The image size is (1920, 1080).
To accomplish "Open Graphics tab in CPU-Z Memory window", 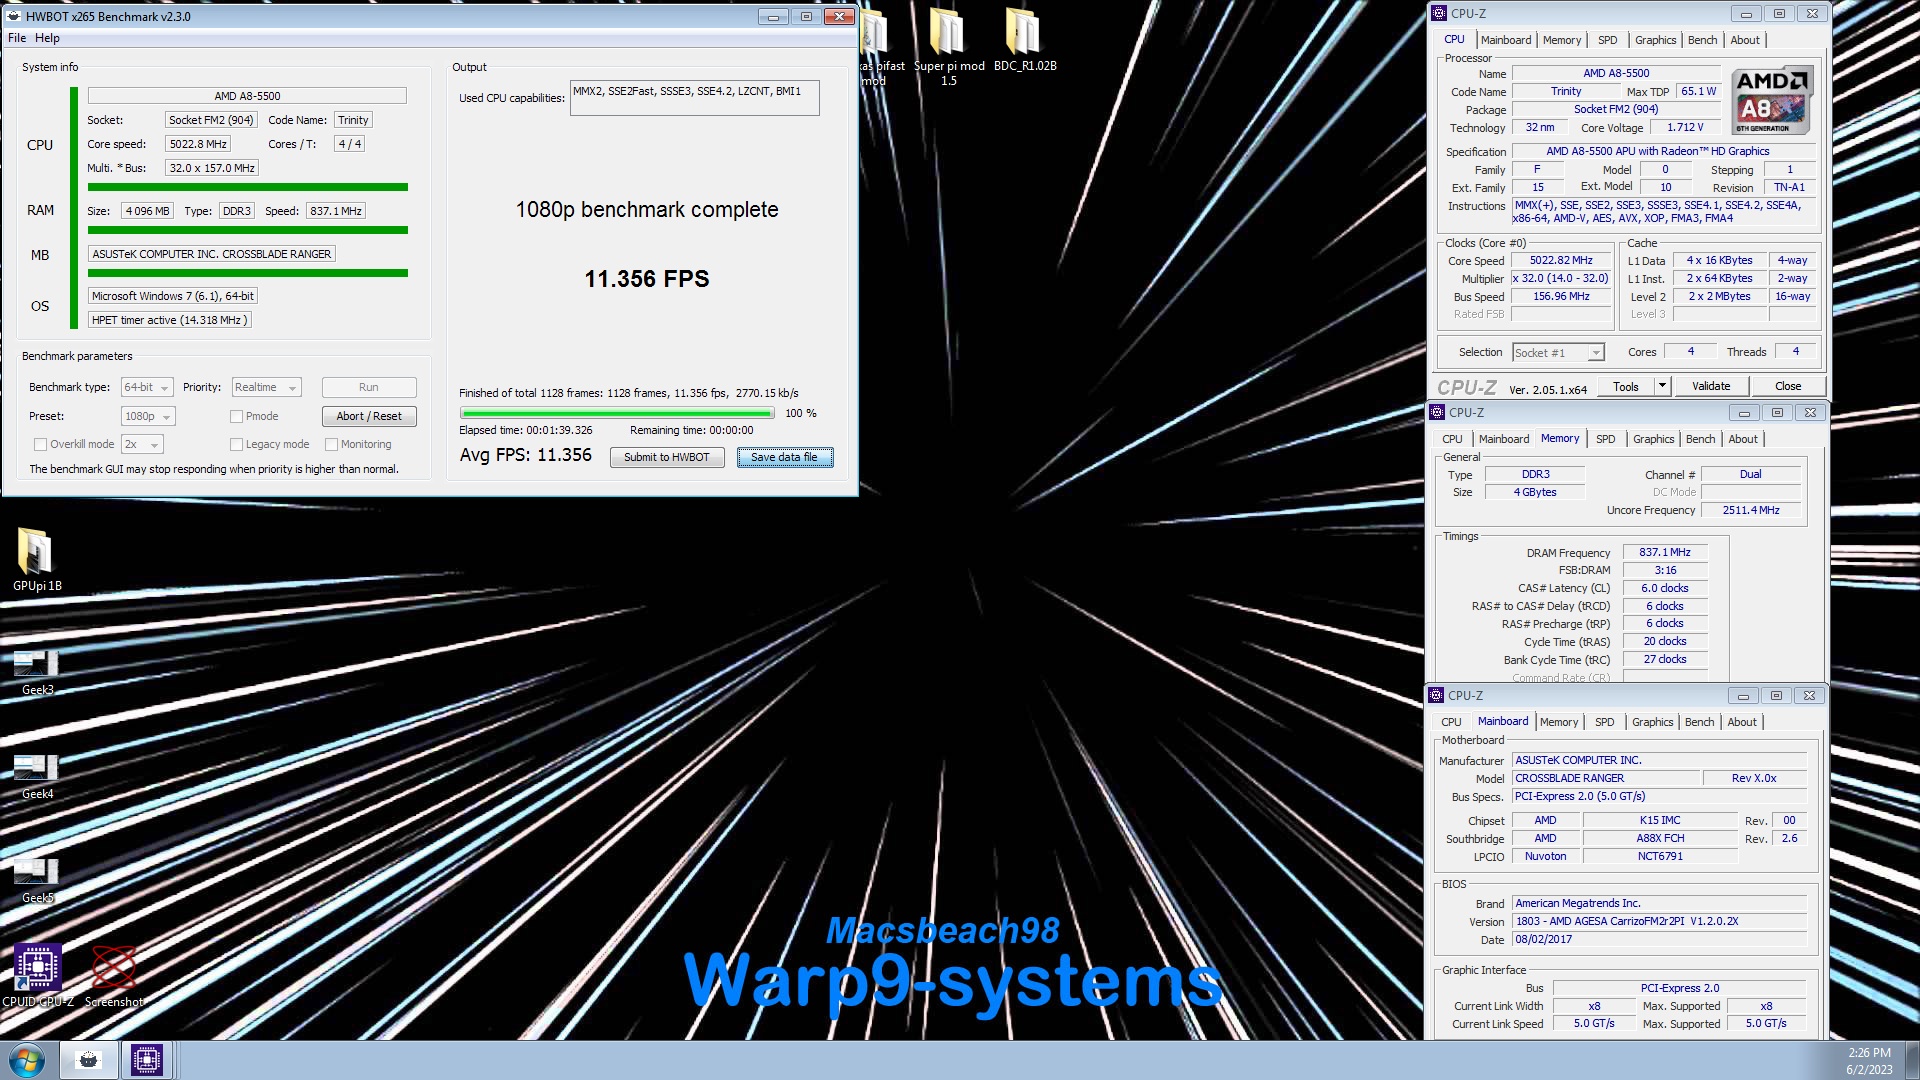I will [1653, 439].
